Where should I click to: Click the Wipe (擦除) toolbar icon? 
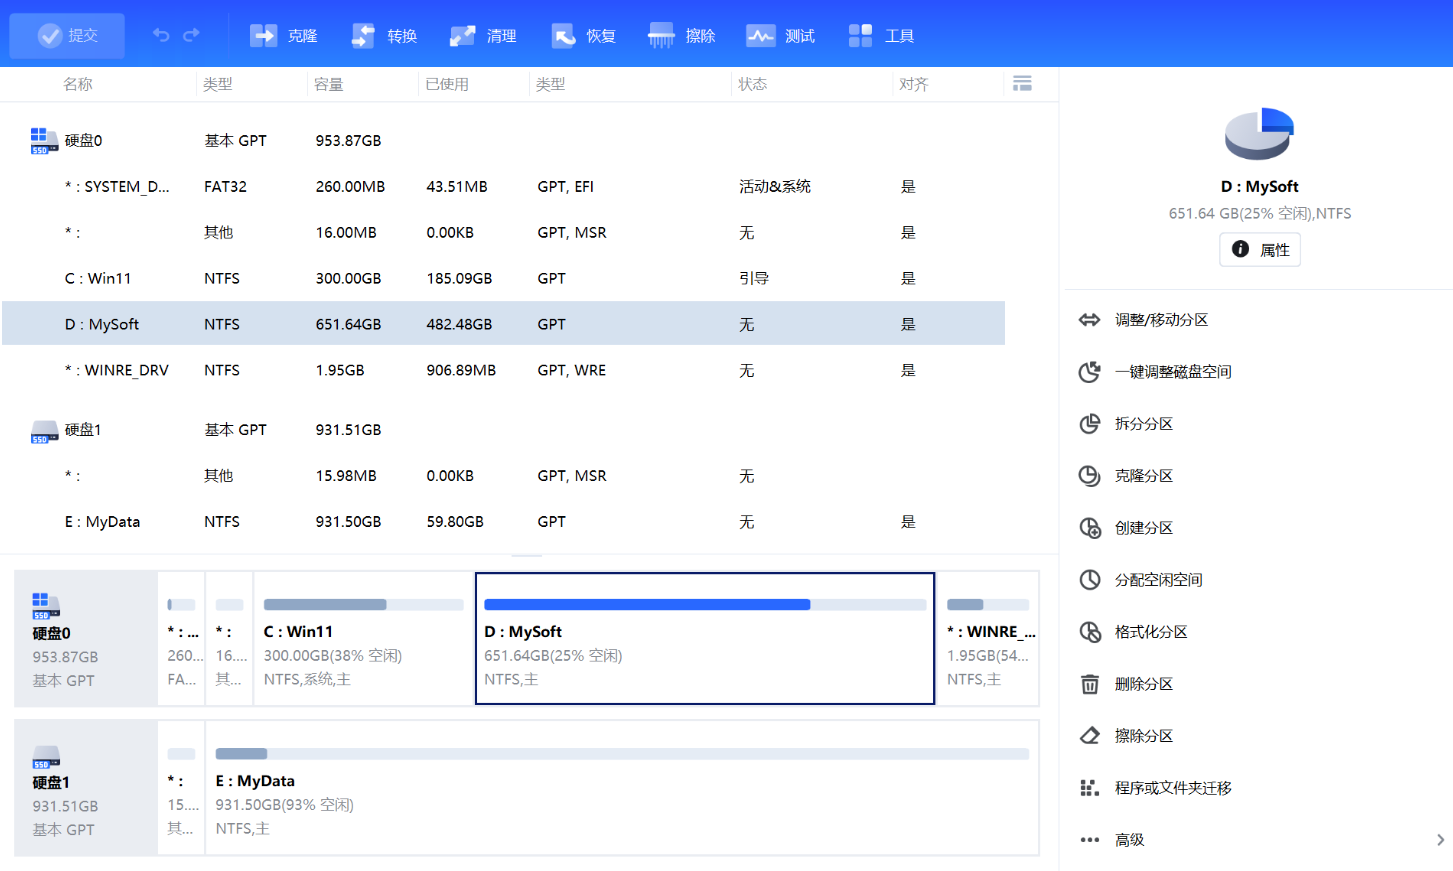[661, 36]
